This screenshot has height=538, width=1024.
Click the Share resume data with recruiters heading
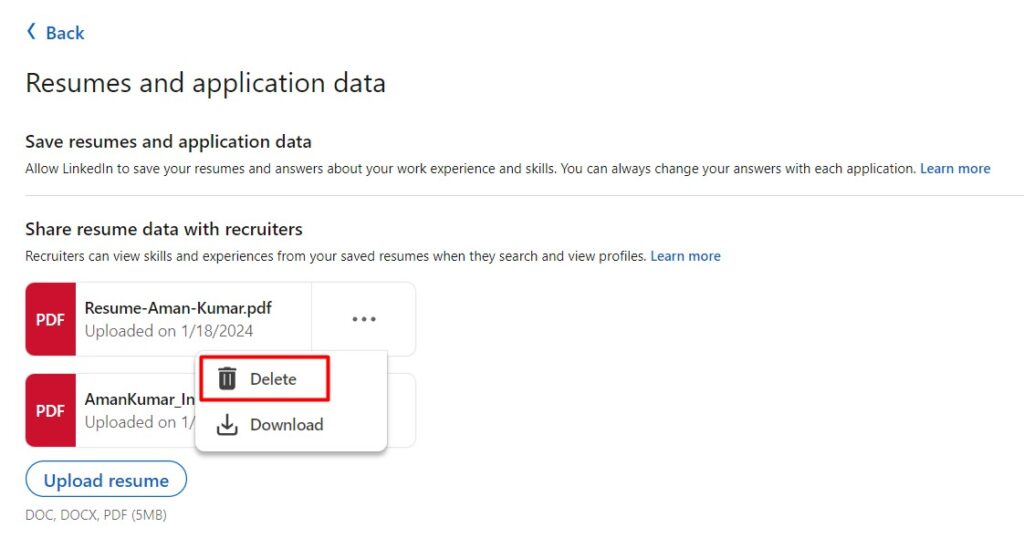click(163, 229)
